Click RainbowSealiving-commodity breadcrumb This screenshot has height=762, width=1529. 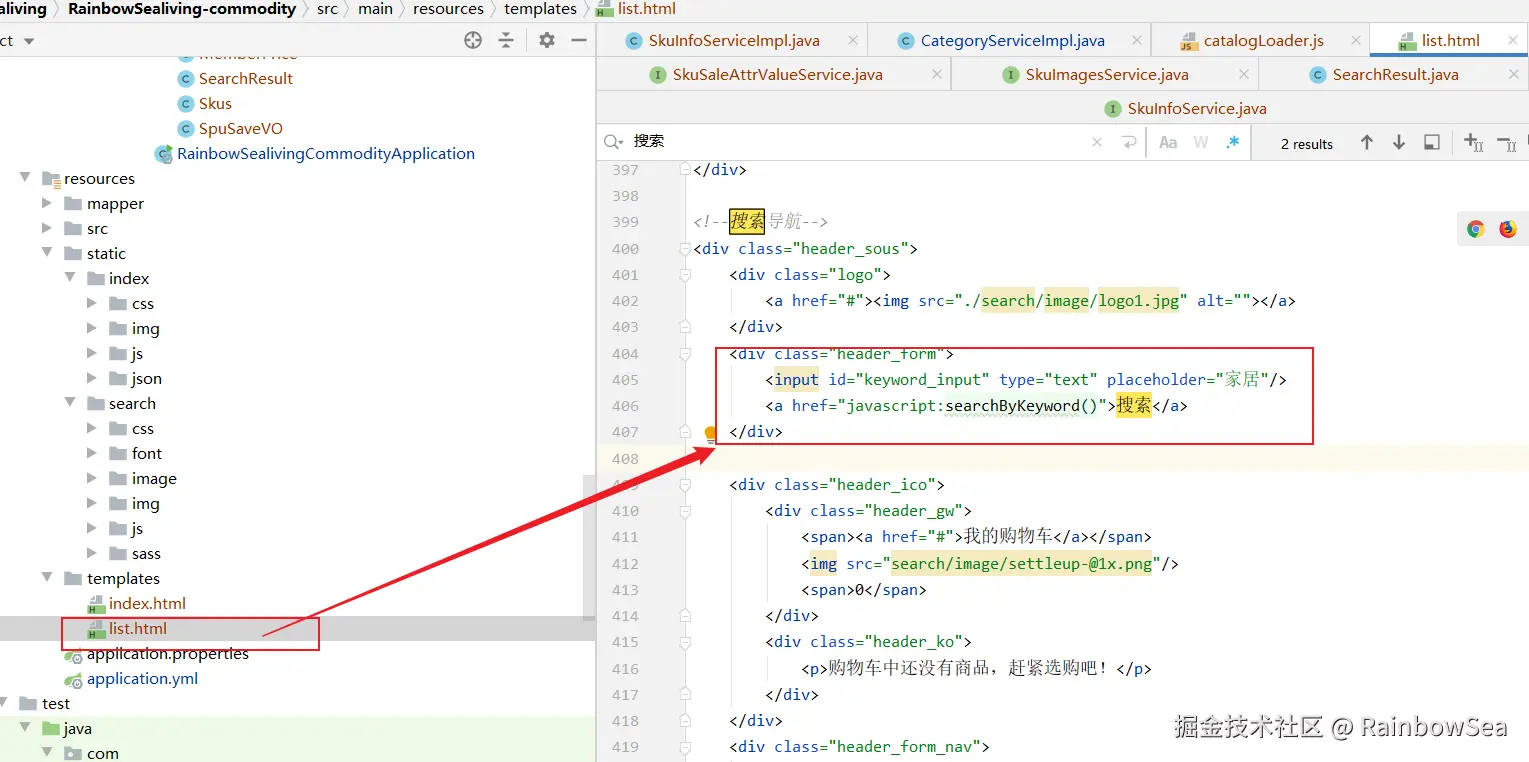tap(182, 9)
